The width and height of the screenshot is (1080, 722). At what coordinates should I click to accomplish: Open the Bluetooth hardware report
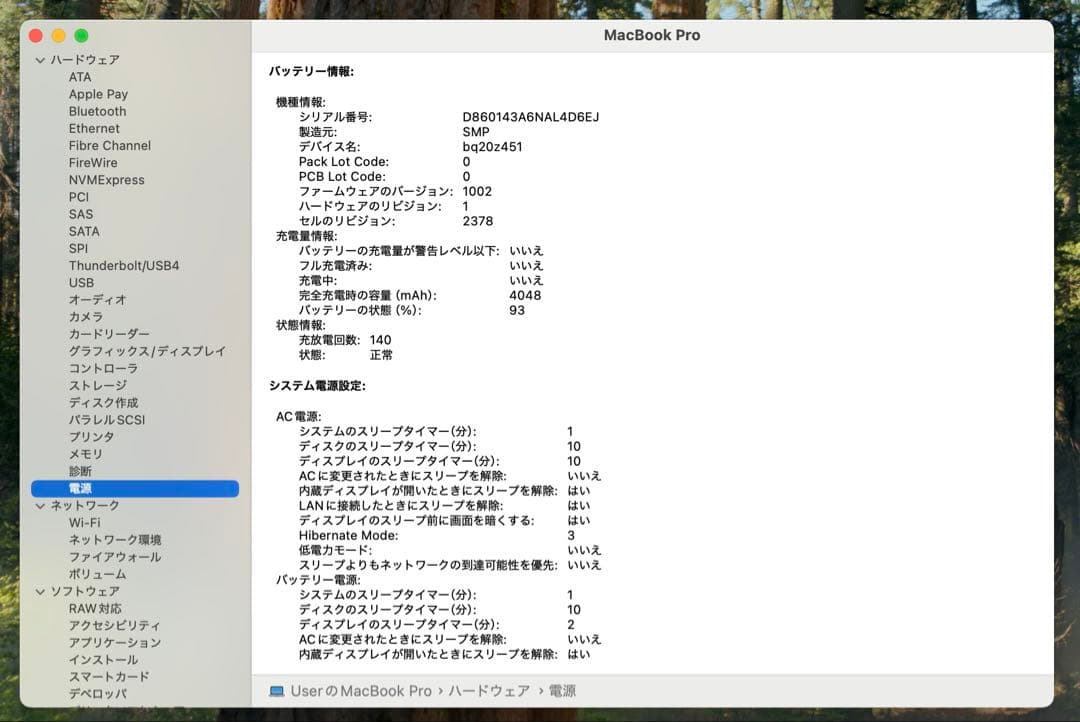pyautogui.click(x=96, y=111)
